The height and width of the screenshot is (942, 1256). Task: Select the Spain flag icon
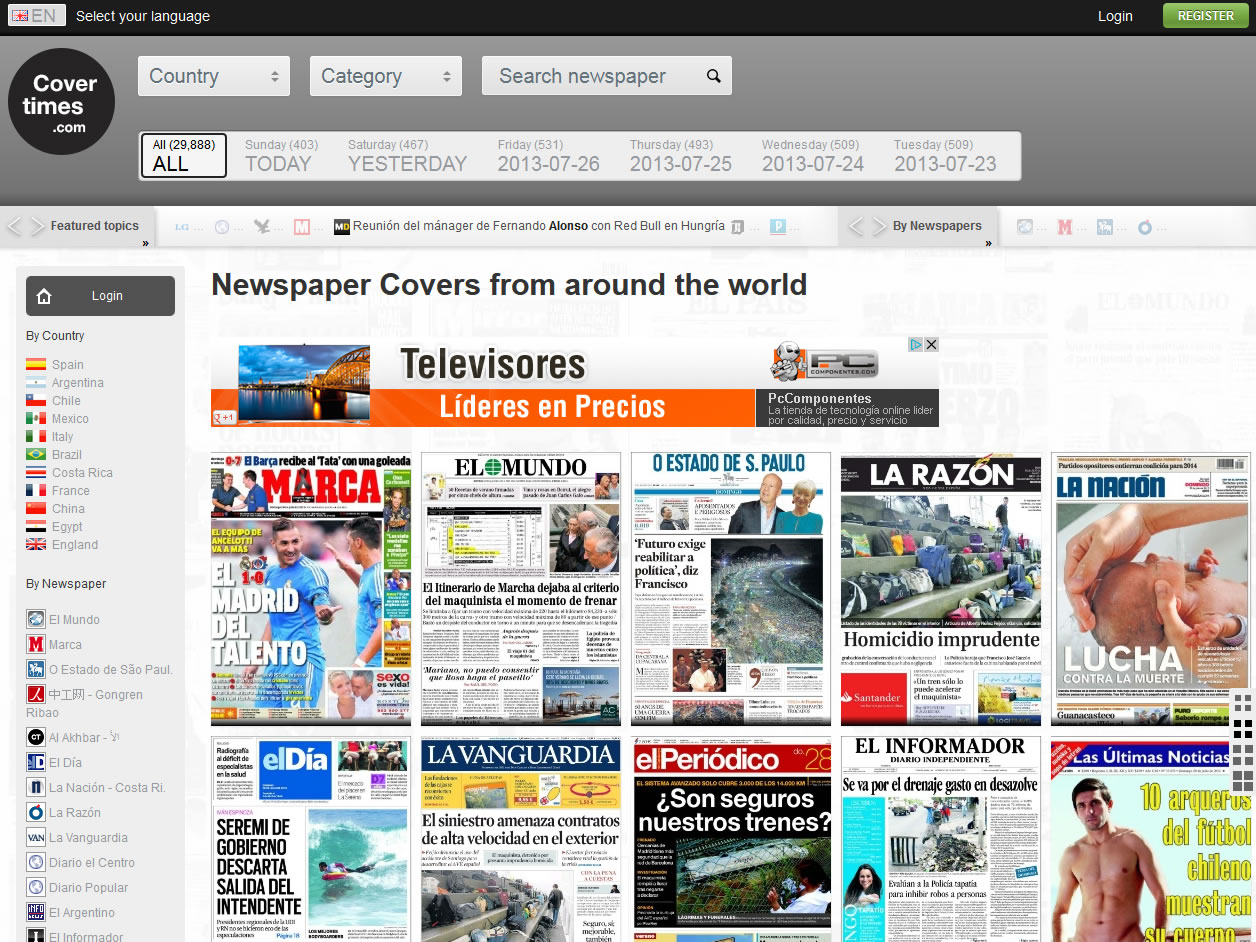36,365
